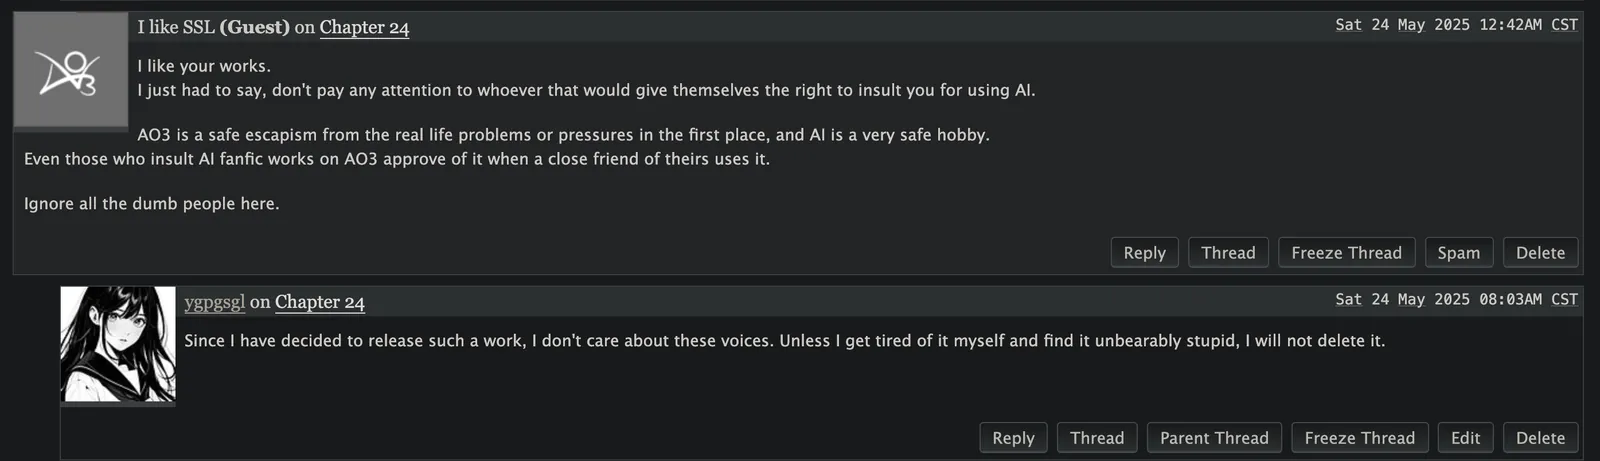Edit ygpgsgl's reply comment
This screenshot has height=461, width=1600.
(x=1465, y=438)
